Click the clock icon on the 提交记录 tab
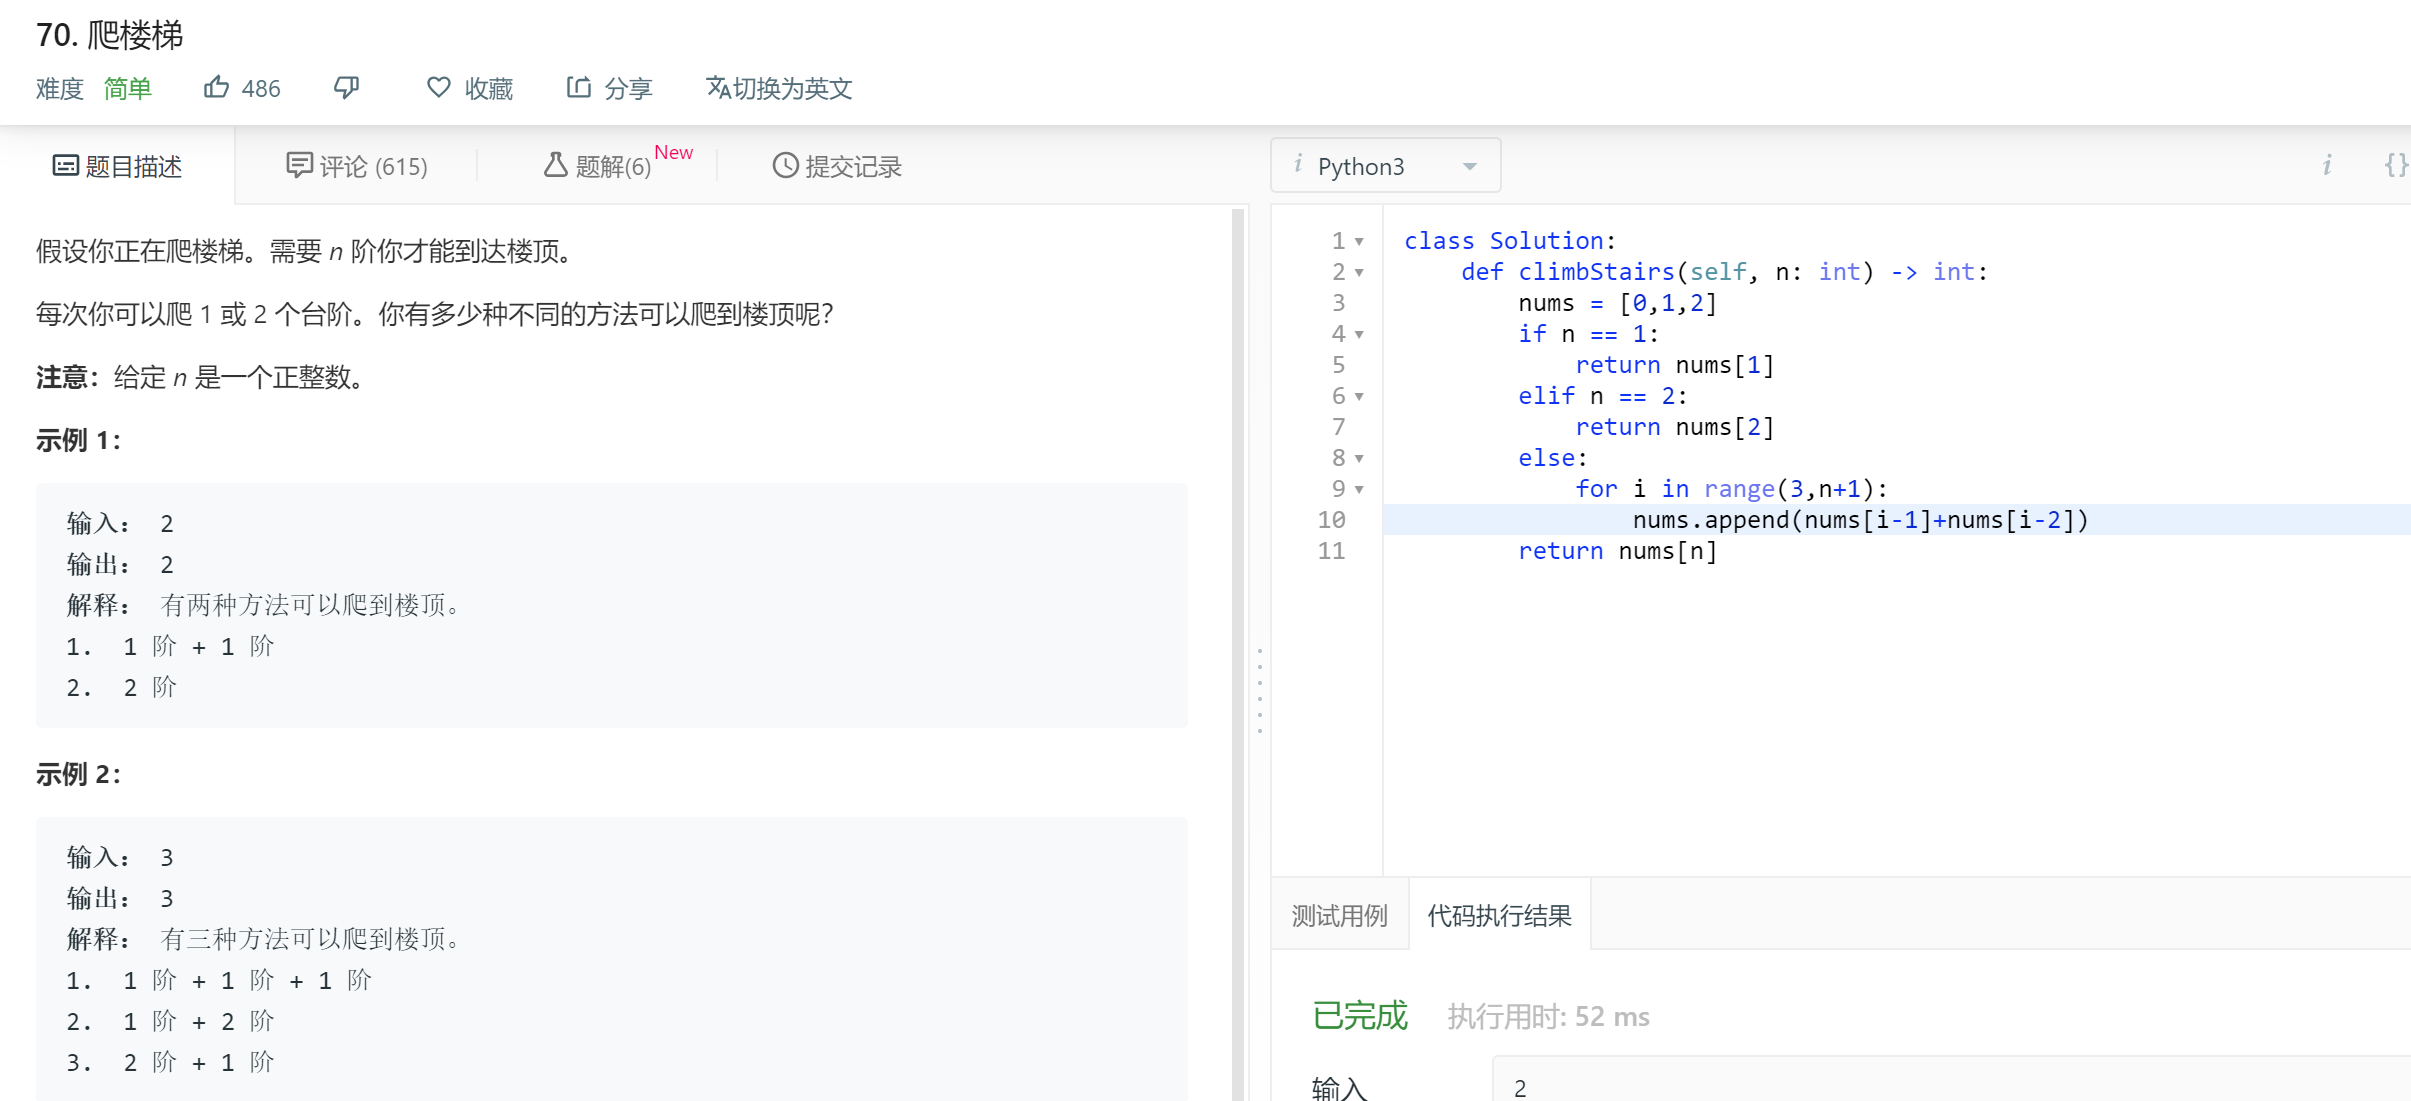 click(784, 166)
